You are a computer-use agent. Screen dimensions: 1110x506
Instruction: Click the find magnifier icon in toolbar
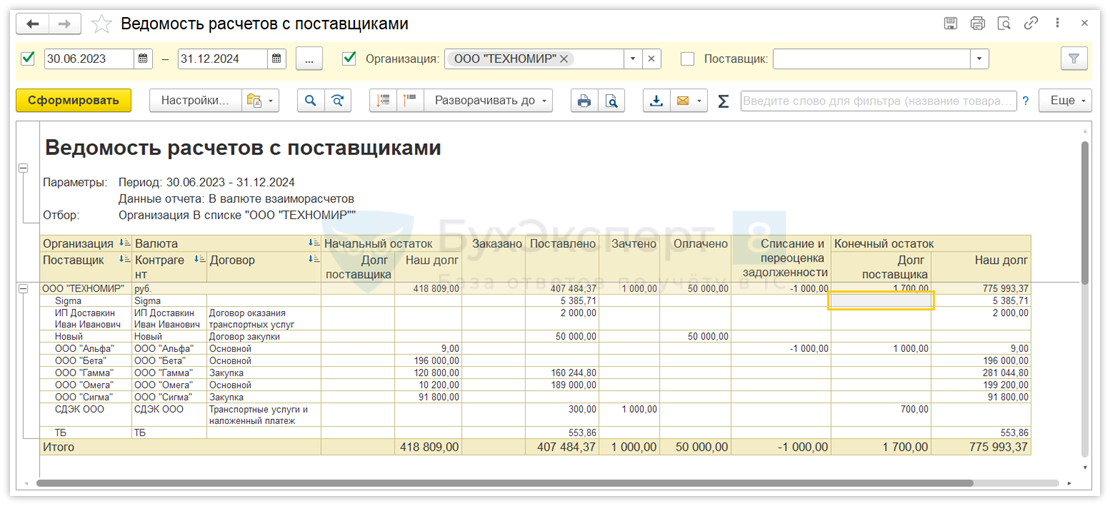pos(310,101)
